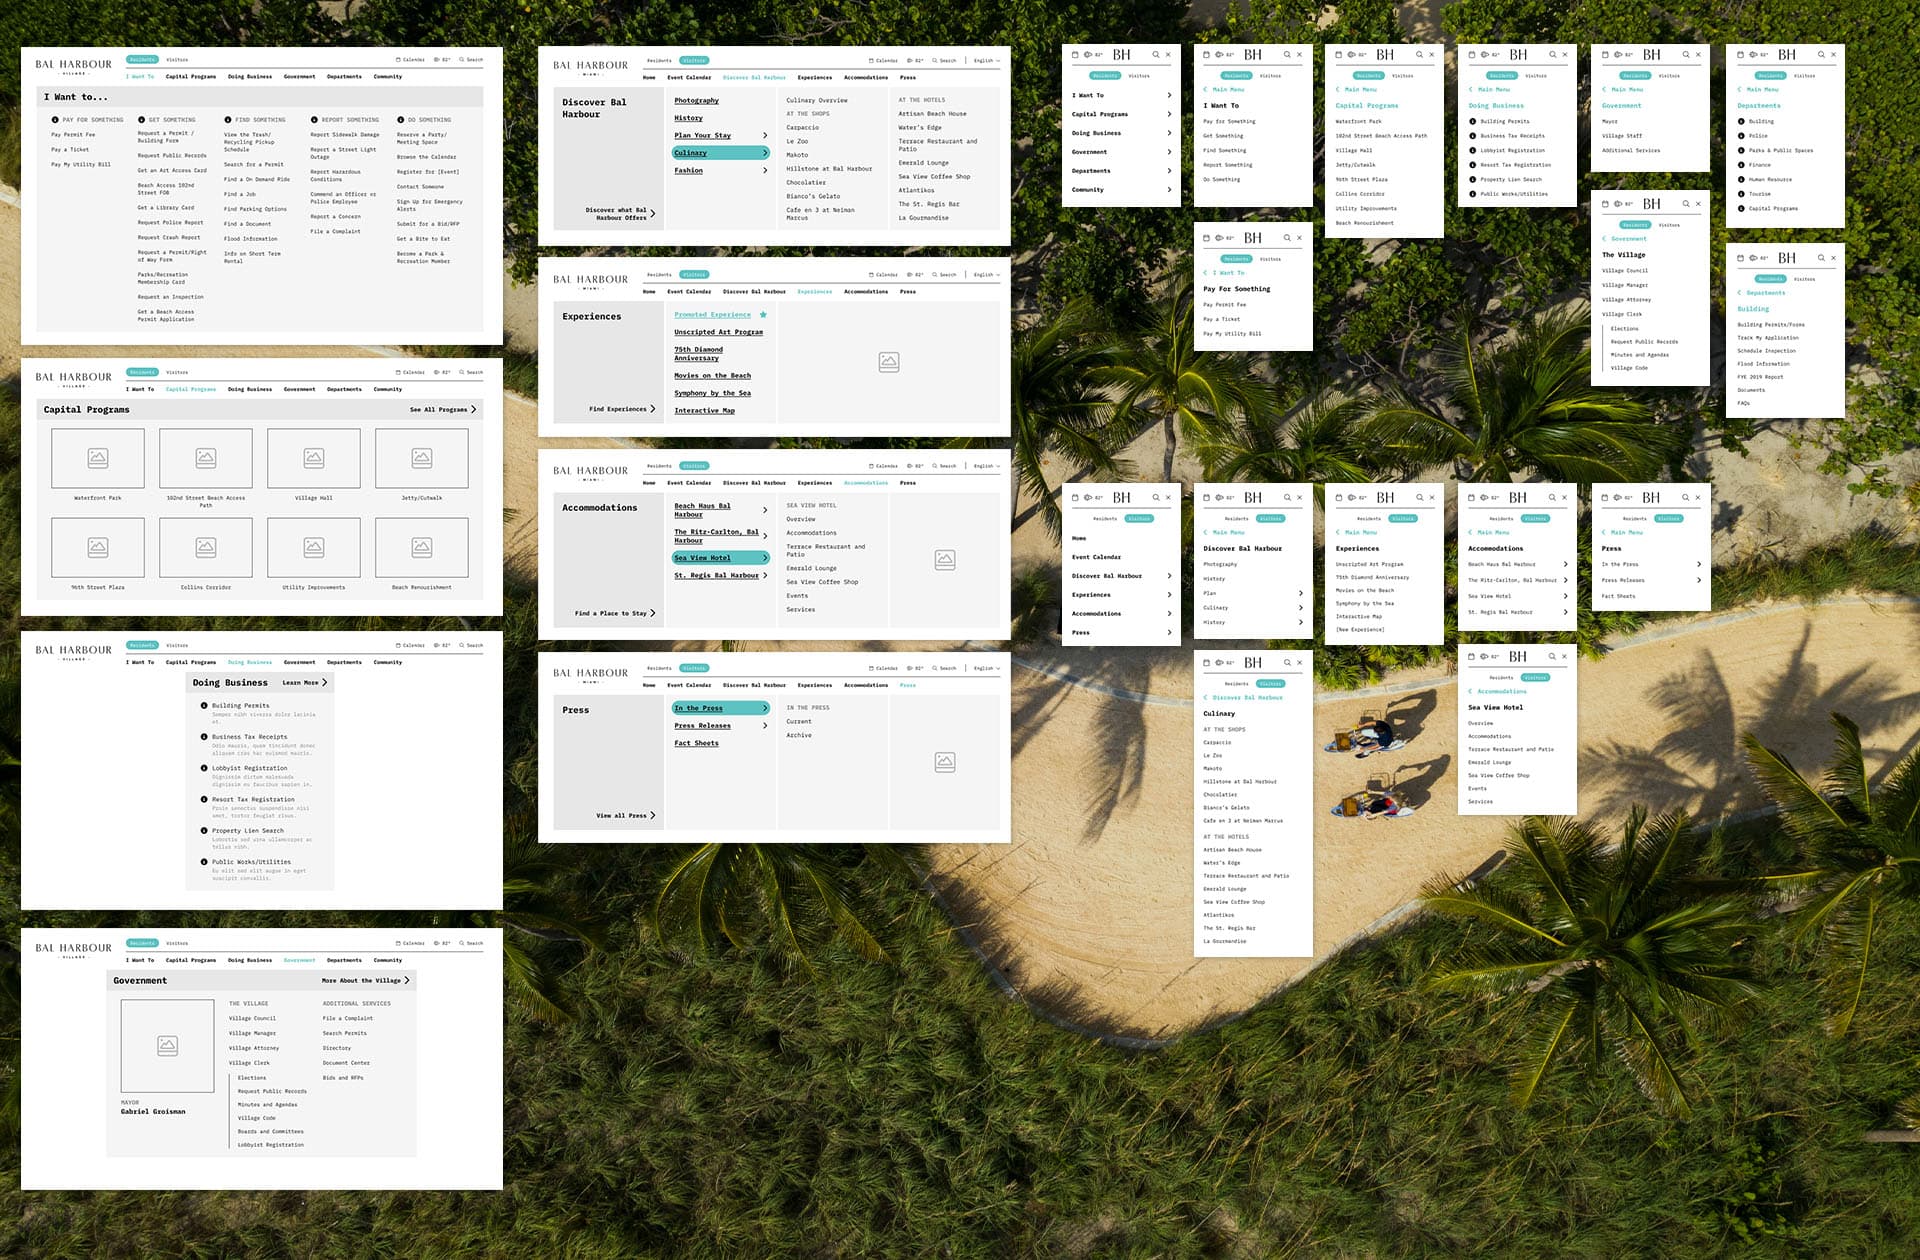
Task: Click calendar icon in Capital Programs desktop header
Action: coord(398,373)
